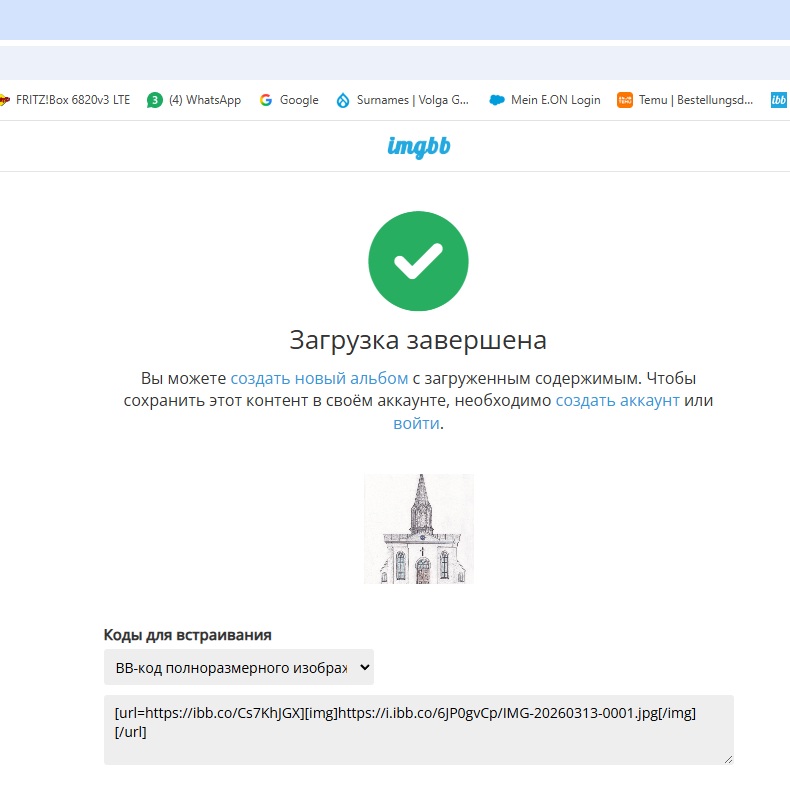Open the FRITZ!Box 6820v3 LTE bookmark
790x808 pixels.
65,100
